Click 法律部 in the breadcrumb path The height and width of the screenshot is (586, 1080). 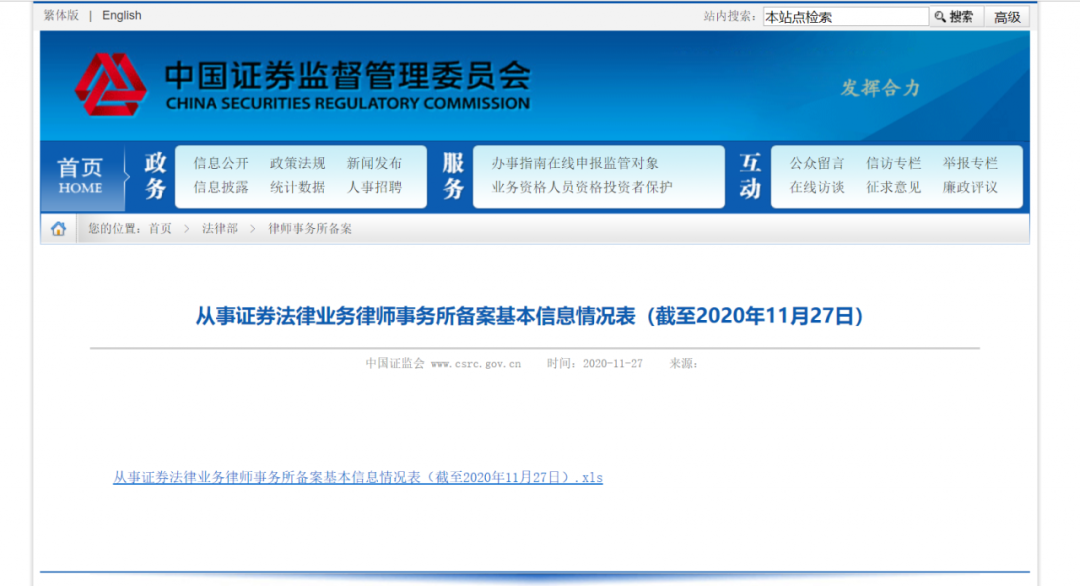(x=220, y=229)
